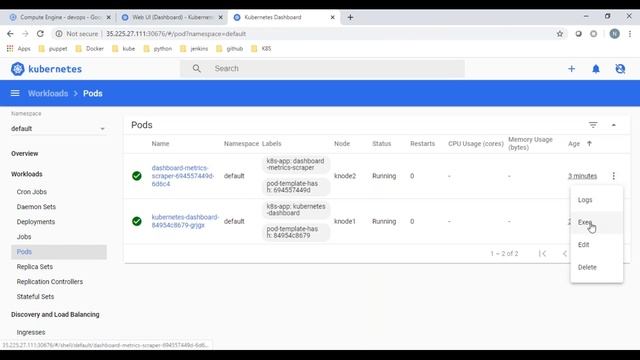Click the '3 minutes' age value

tap(582, 176)
